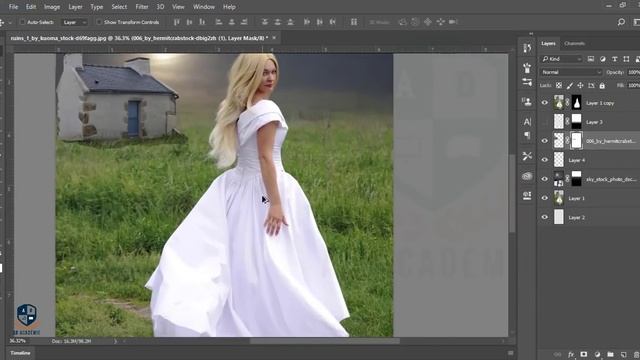Toggle visibility of Layer 2

click(x=544, y=217)
